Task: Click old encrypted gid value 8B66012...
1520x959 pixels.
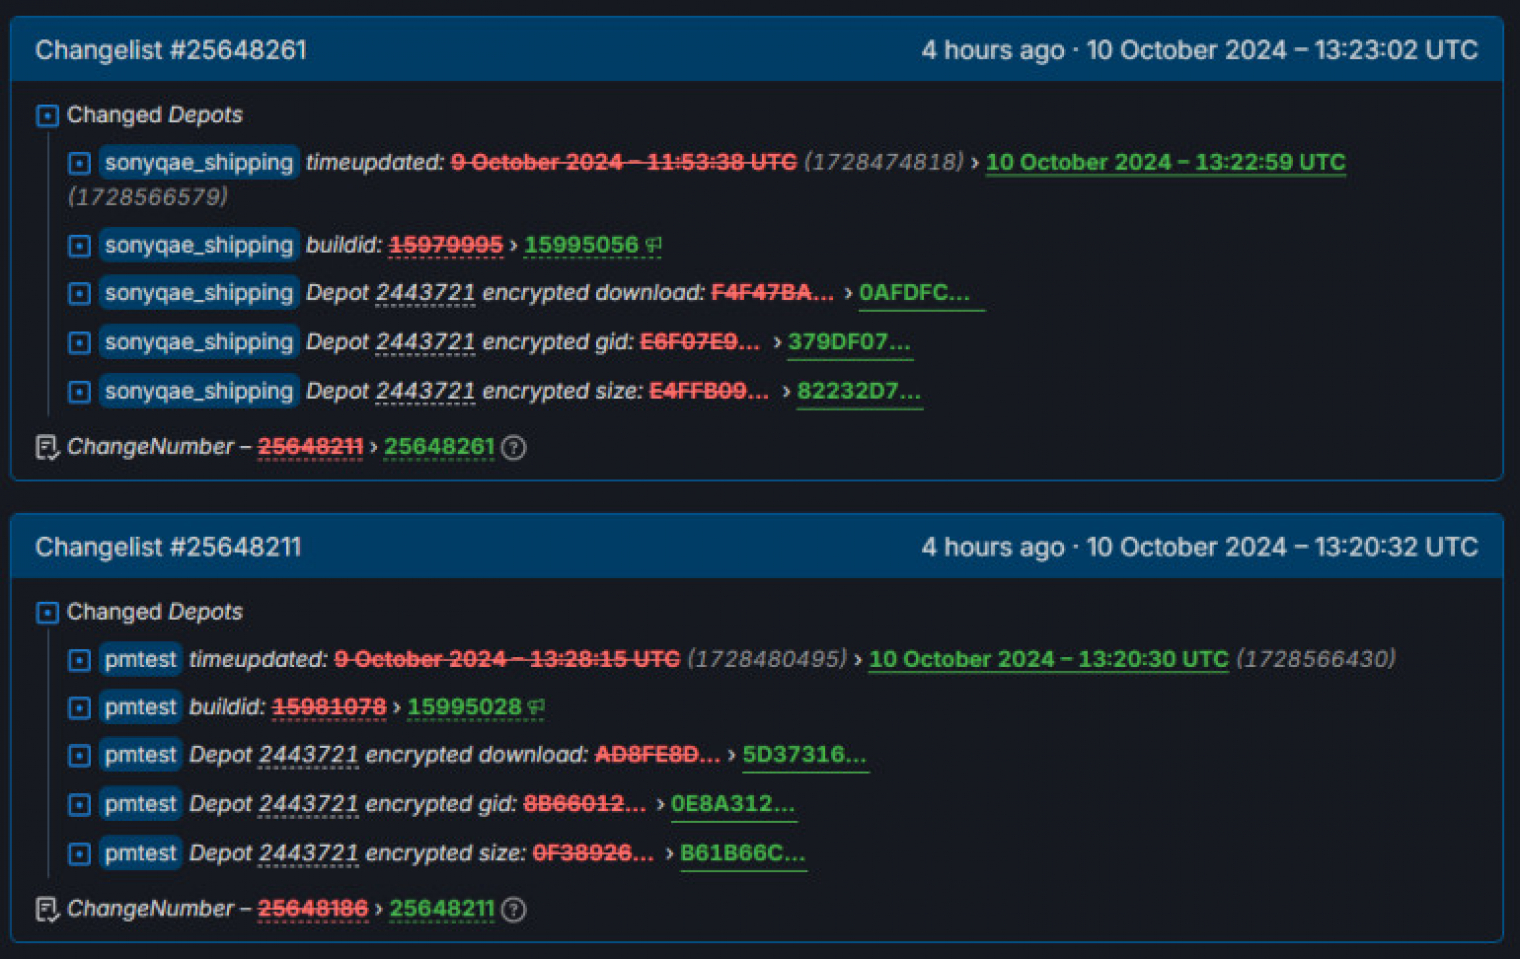Action: [585, 804]
